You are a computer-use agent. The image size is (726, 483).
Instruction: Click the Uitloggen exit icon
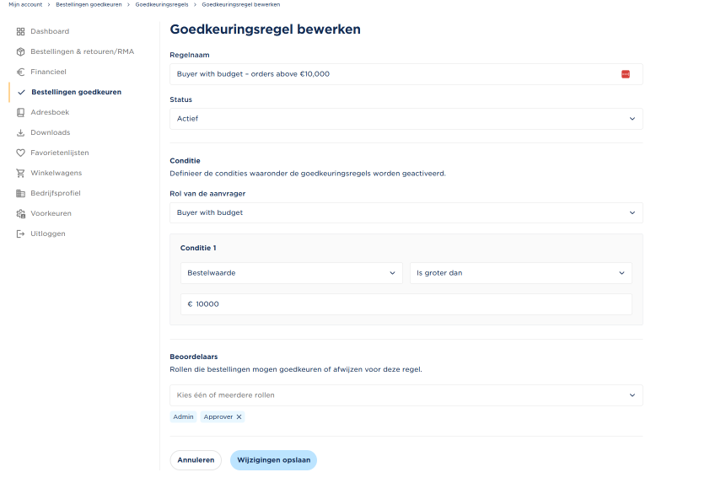tap(20, 234)
